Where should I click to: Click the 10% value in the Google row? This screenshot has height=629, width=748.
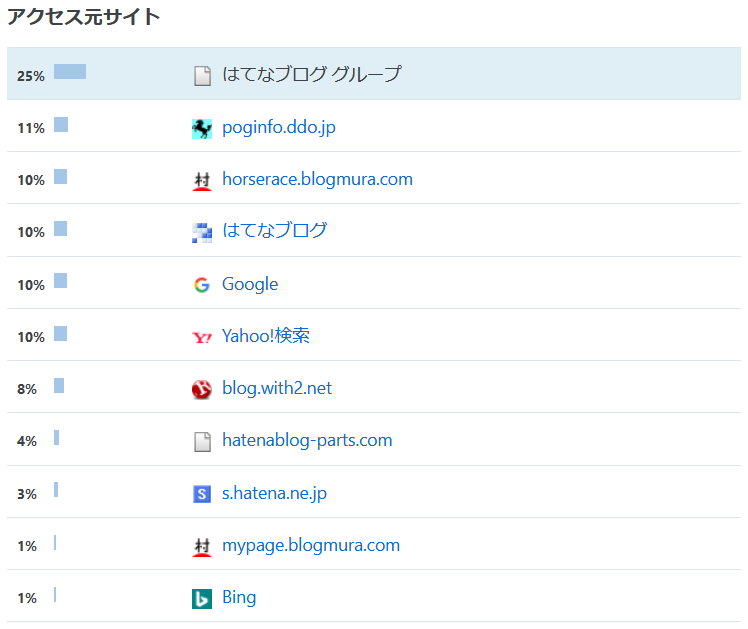pos(31,285)
